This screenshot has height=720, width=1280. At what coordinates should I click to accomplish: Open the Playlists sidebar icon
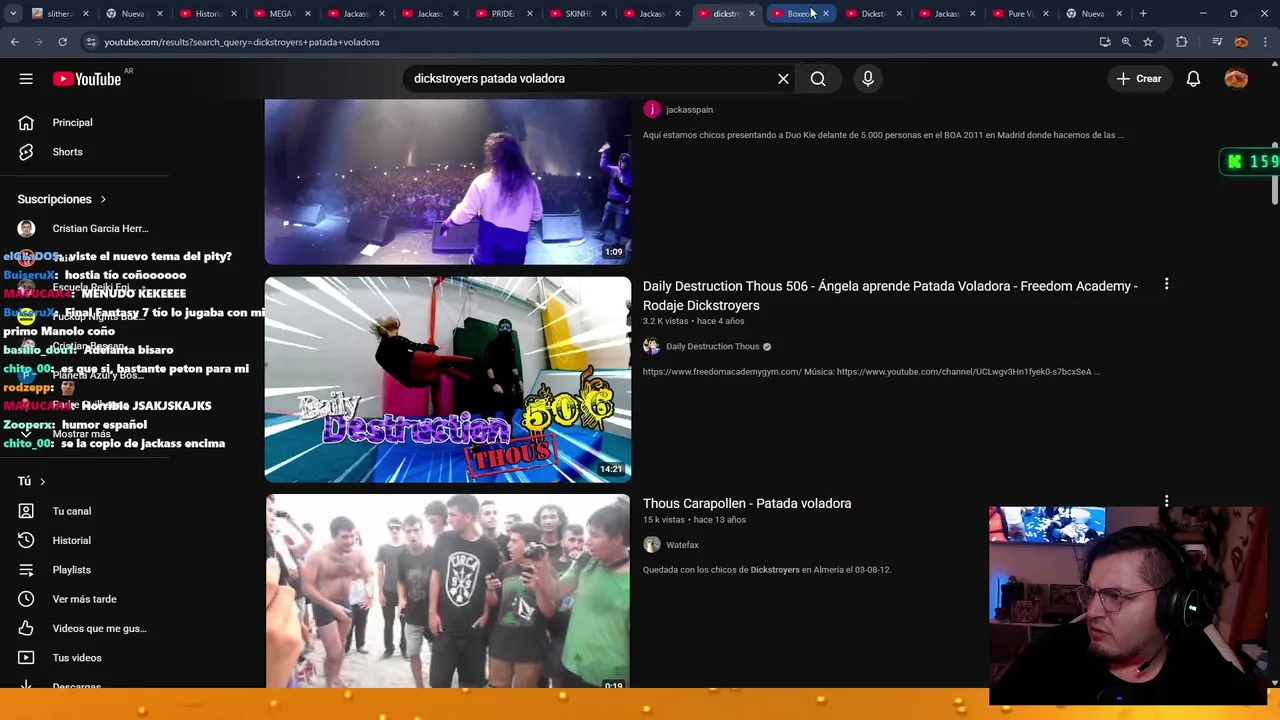point(26,570)
